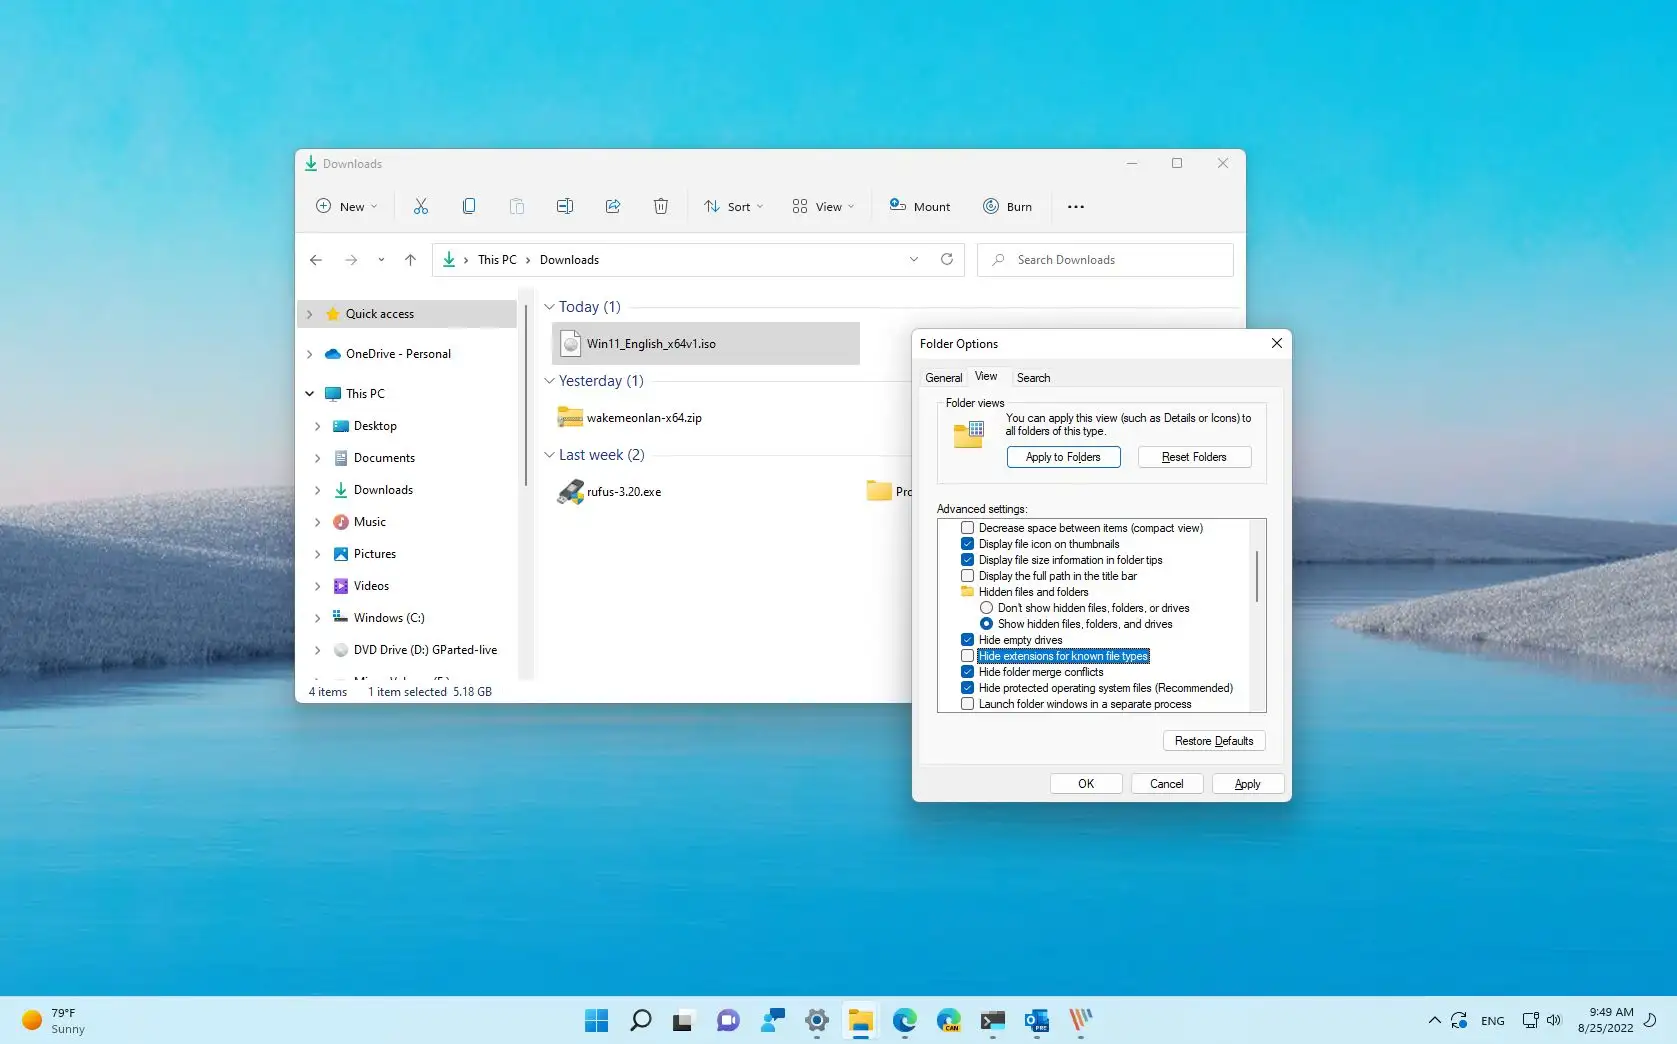Click the Apply to Folders button

pos(1063,456)
